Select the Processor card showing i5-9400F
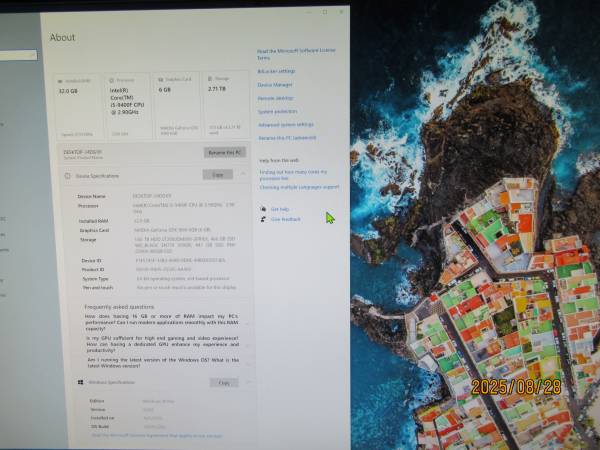This screenshot has width=600, height=450. [x=128, y=106]
